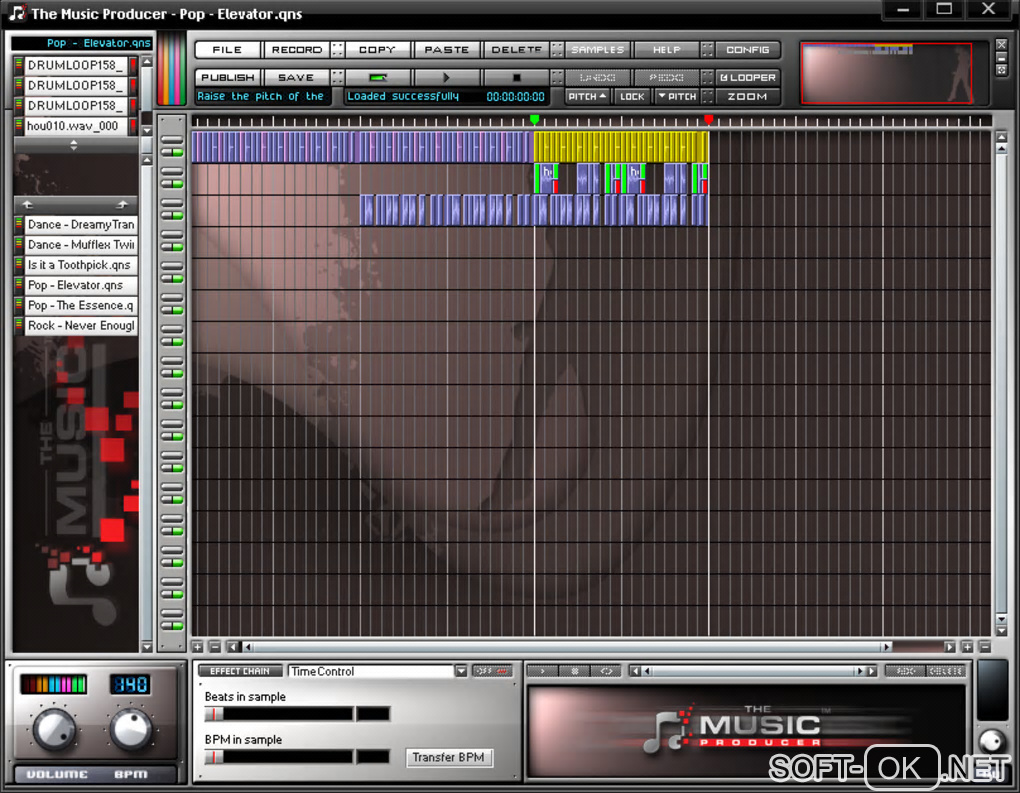Select the hou010.wav_000 sample
This screenshot has width=1020, height=793.
76,126
